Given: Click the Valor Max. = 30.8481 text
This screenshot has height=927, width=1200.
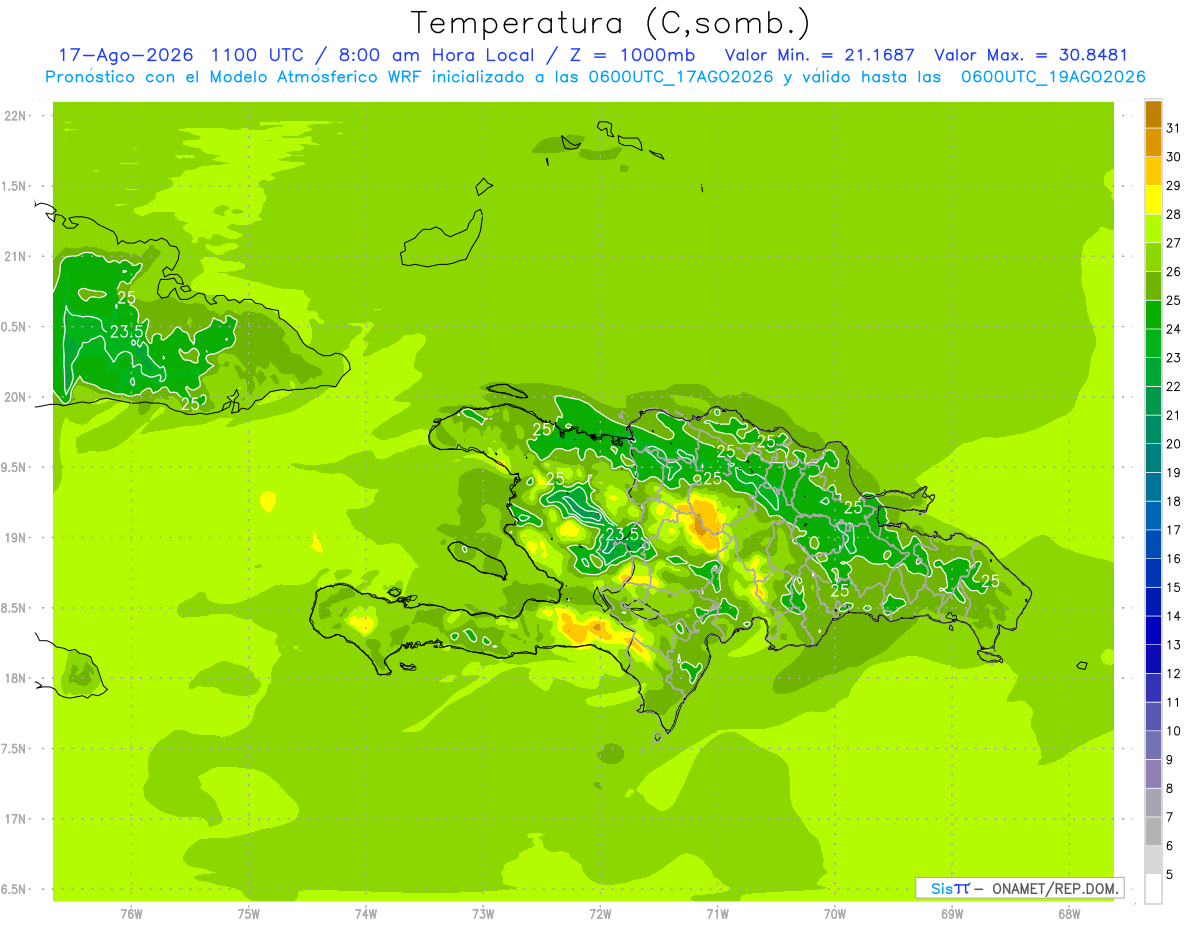Looking at the screenshot, I should [x=1030, y=55].
